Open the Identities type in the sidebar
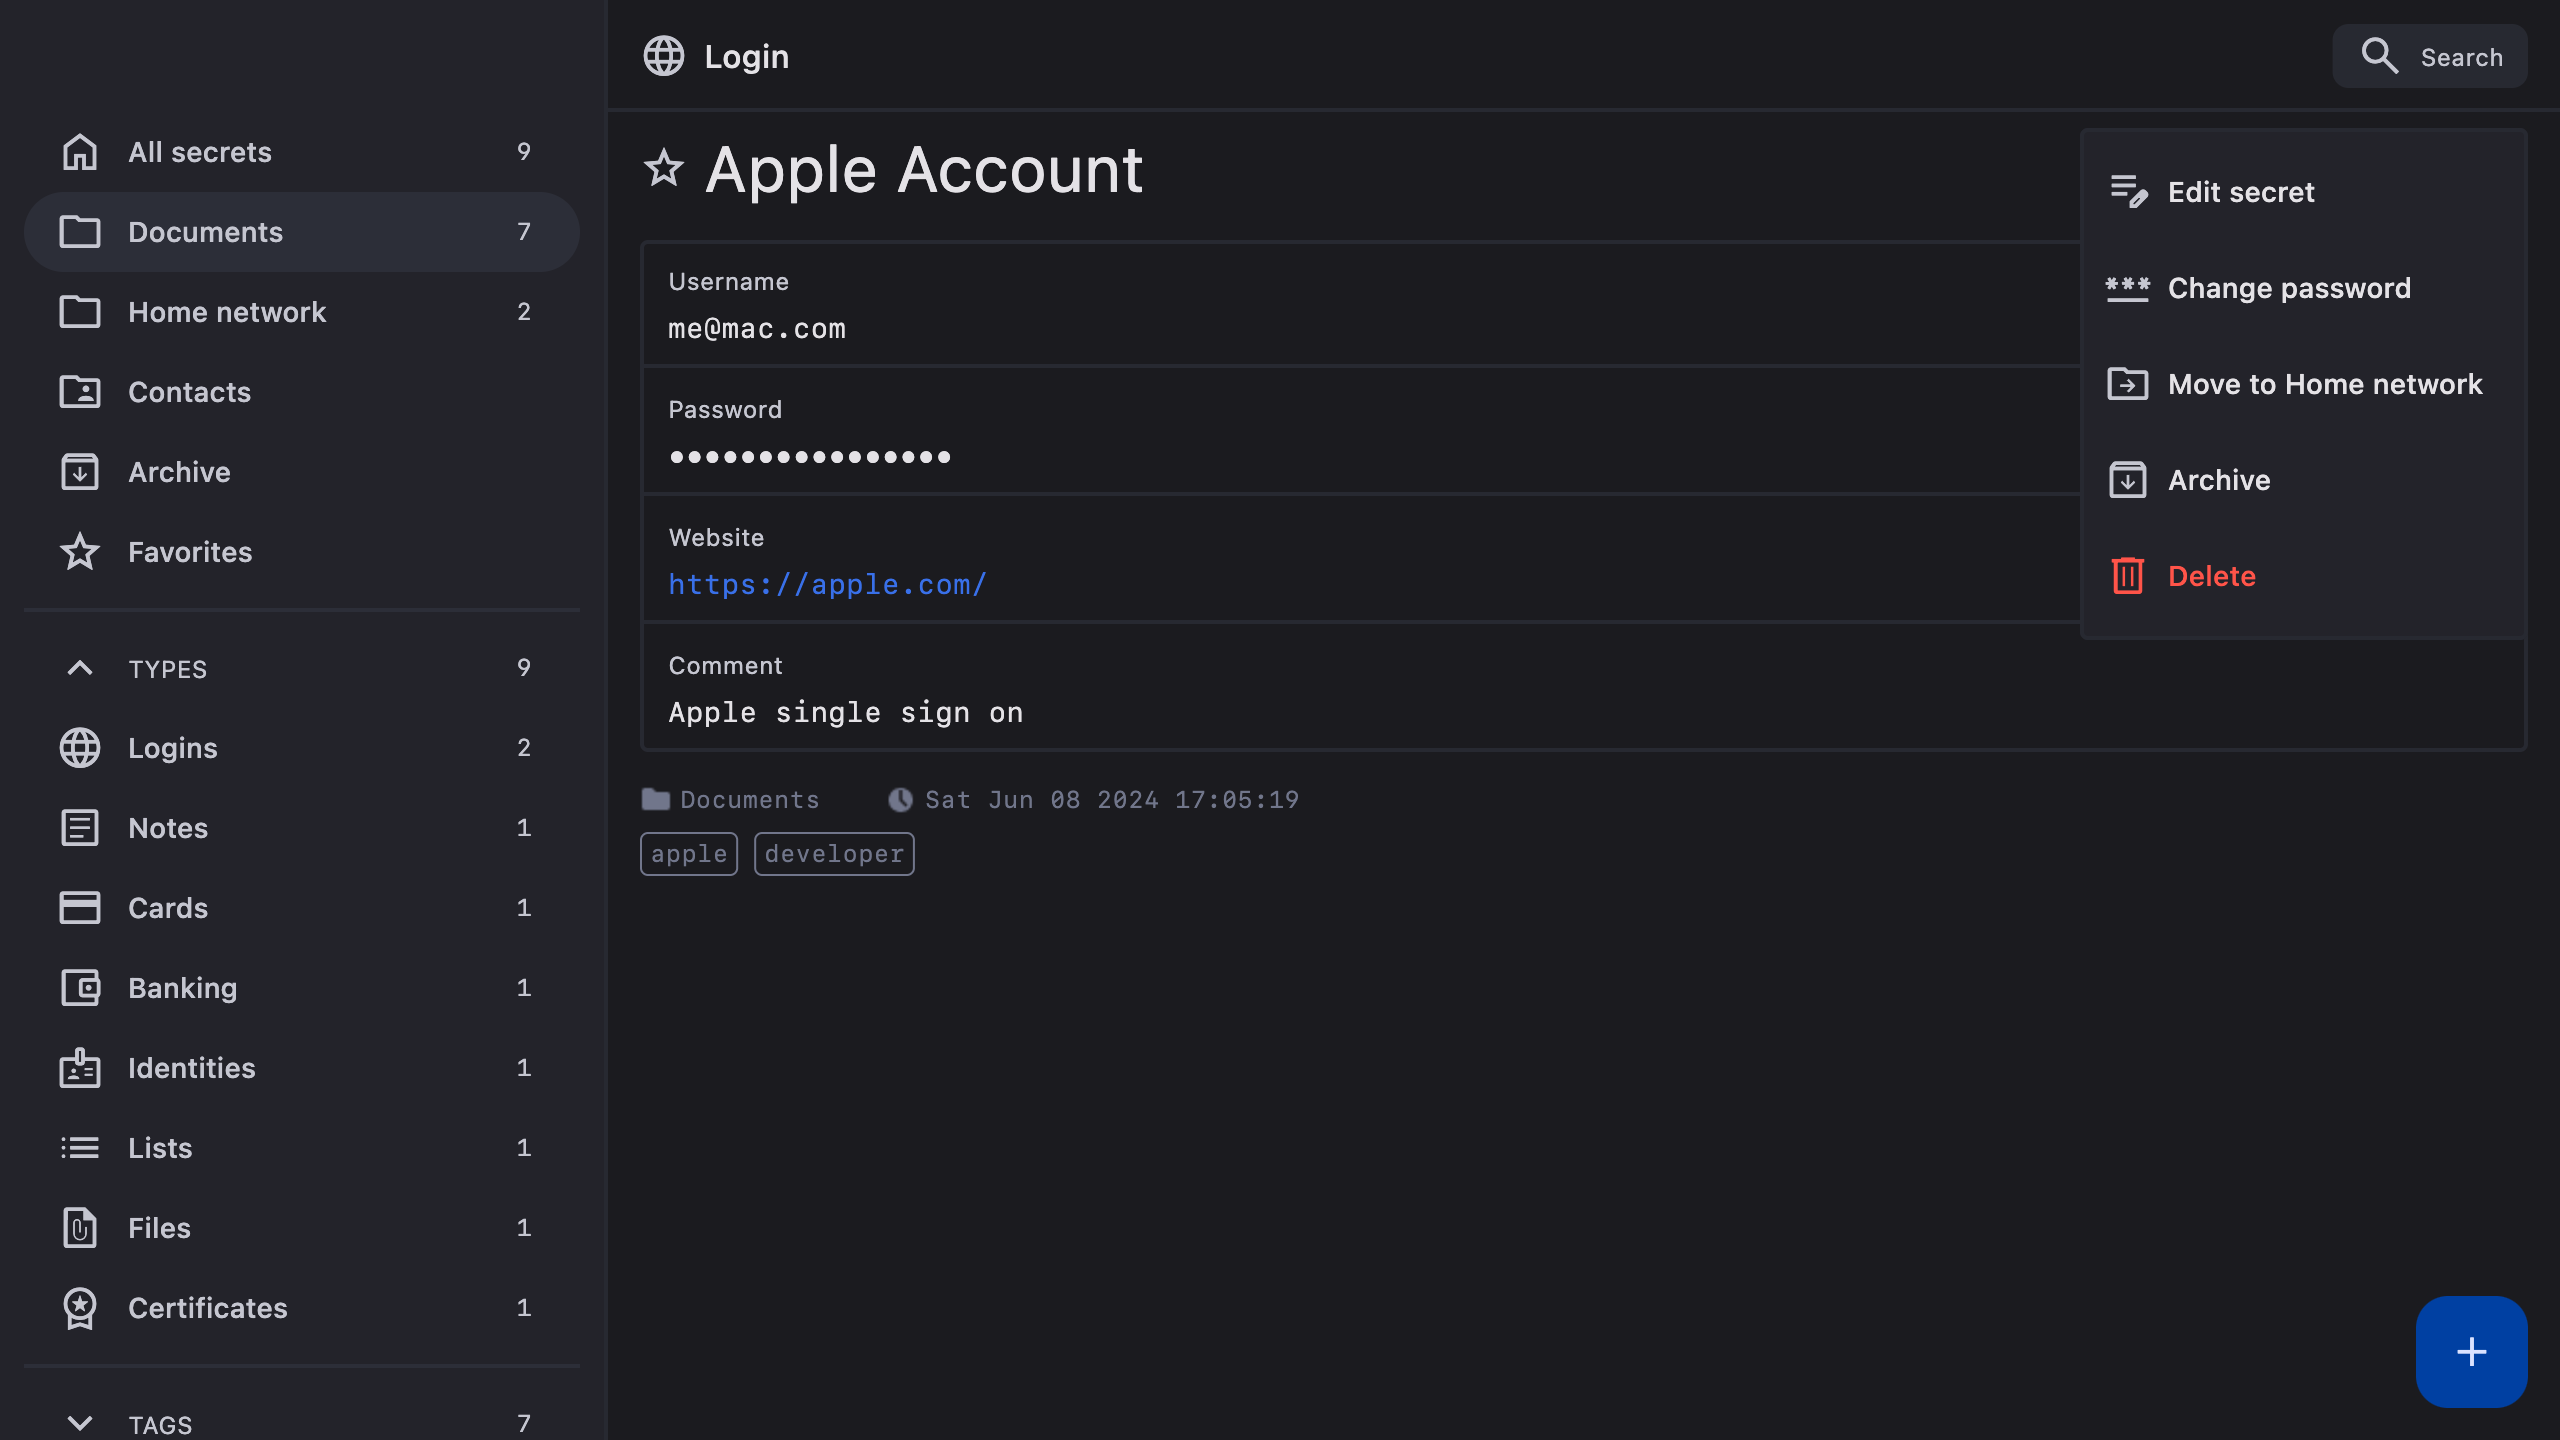The height and width of the screenshot is (1440, 2560). pos(191,1068)
